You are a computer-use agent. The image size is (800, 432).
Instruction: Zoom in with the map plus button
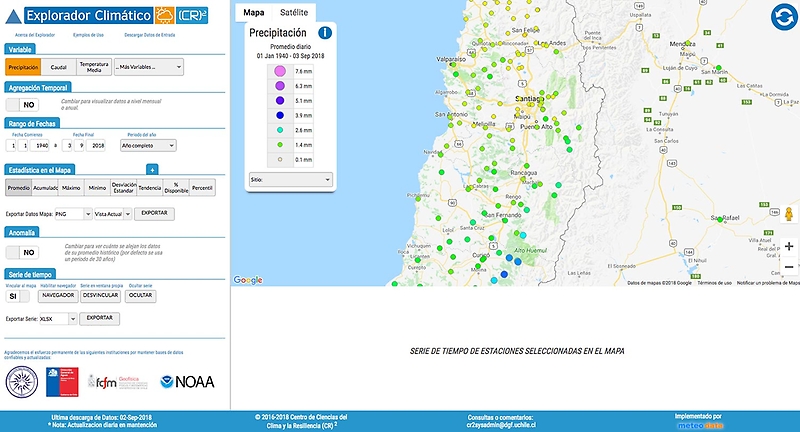click(x=789, y=245)
